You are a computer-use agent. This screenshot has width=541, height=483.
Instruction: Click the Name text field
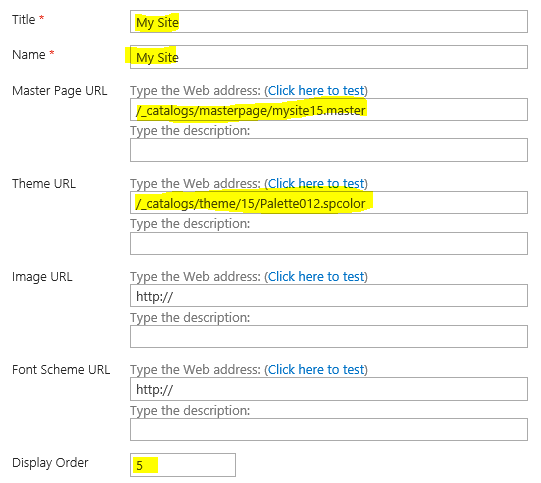(328, 57)
